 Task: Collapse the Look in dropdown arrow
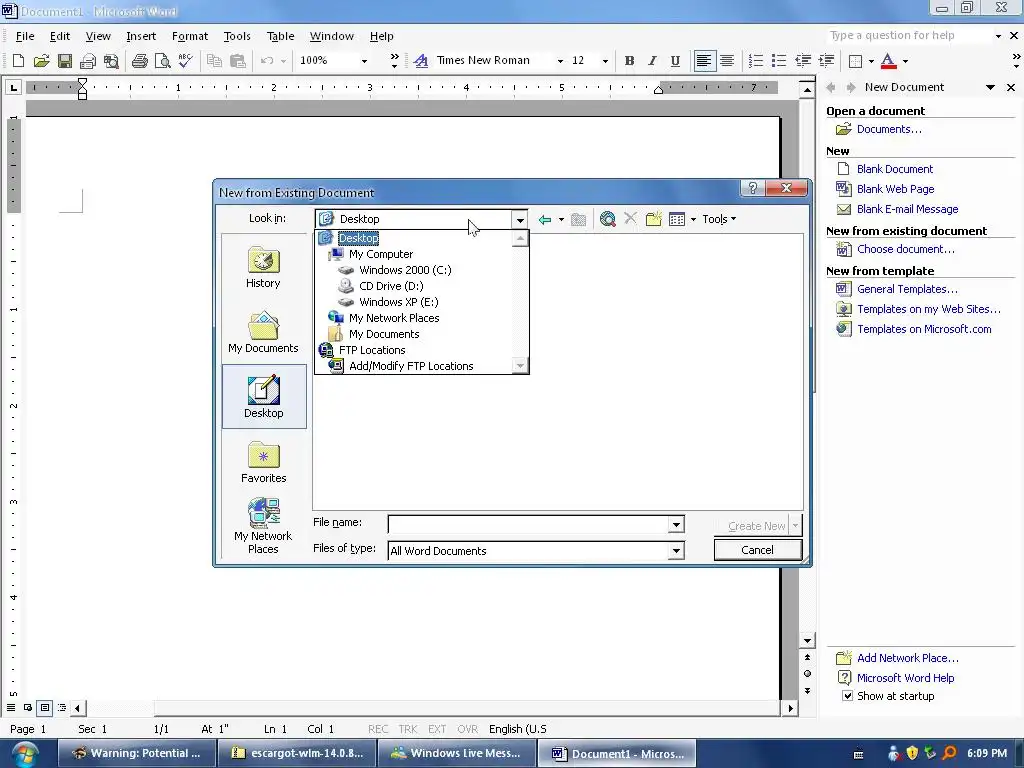(x=520, y=219)
